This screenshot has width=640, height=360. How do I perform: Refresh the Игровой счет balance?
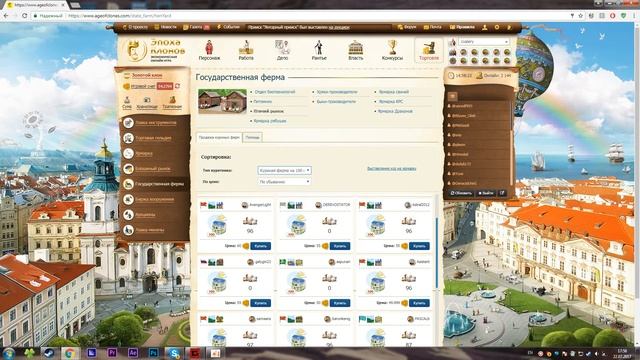tap(178, 86)
